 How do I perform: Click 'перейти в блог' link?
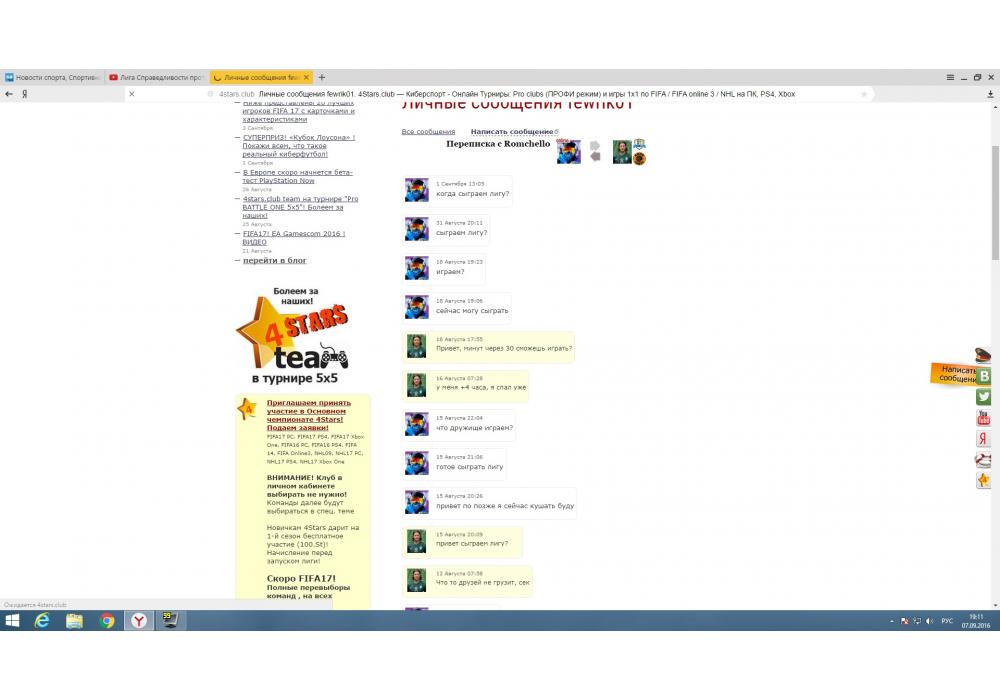(x=274, y=260)
